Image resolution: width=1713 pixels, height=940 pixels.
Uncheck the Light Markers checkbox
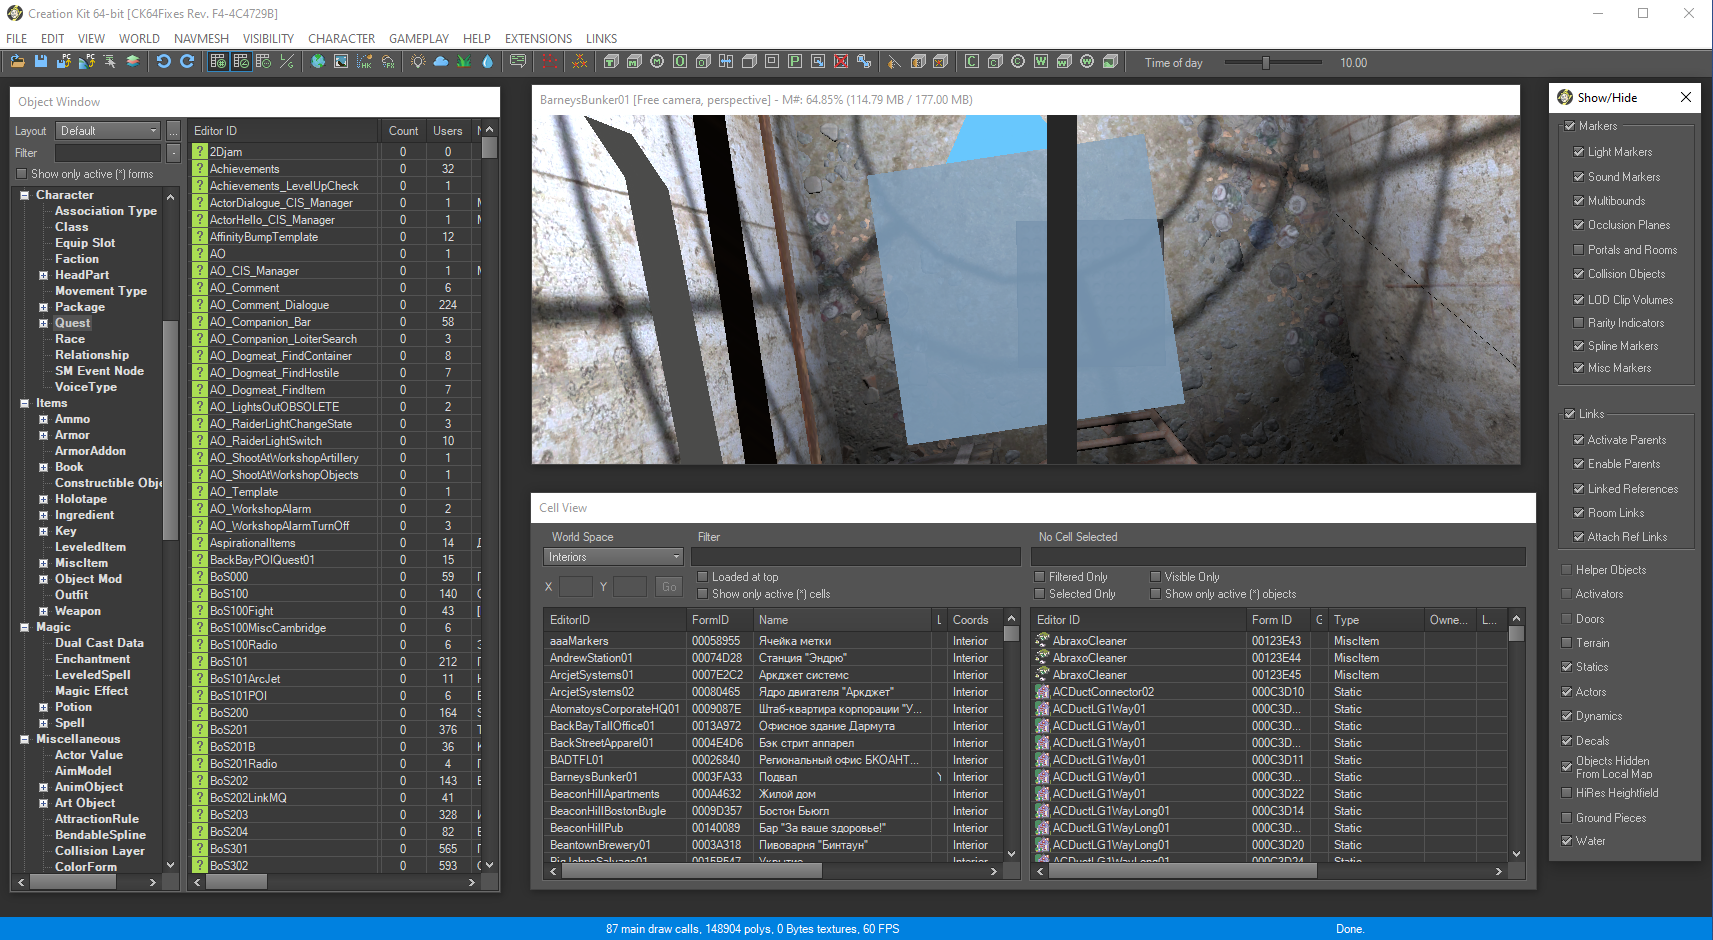[1579, 152]
